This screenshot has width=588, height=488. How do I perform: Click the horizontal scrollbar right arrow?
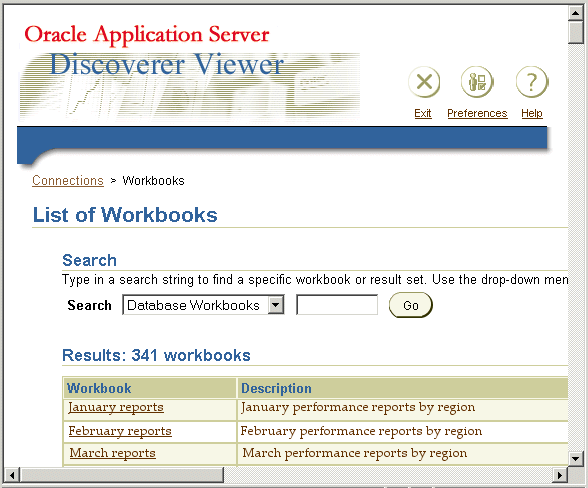pyautogui.click(x=560, y=475)
